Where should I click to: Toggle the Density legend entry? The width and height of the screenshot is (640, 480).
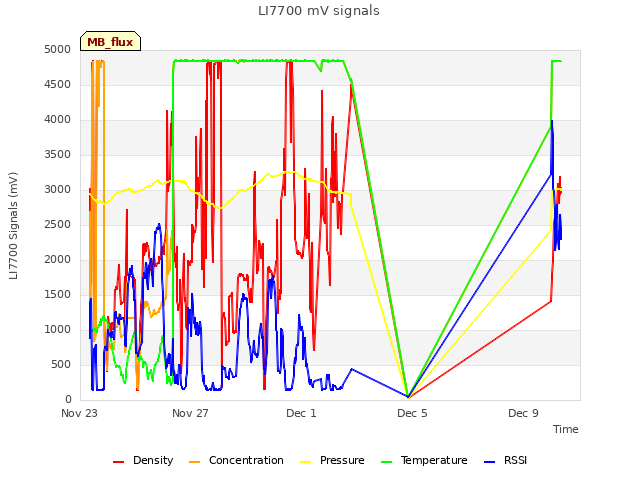pos(143,460)
